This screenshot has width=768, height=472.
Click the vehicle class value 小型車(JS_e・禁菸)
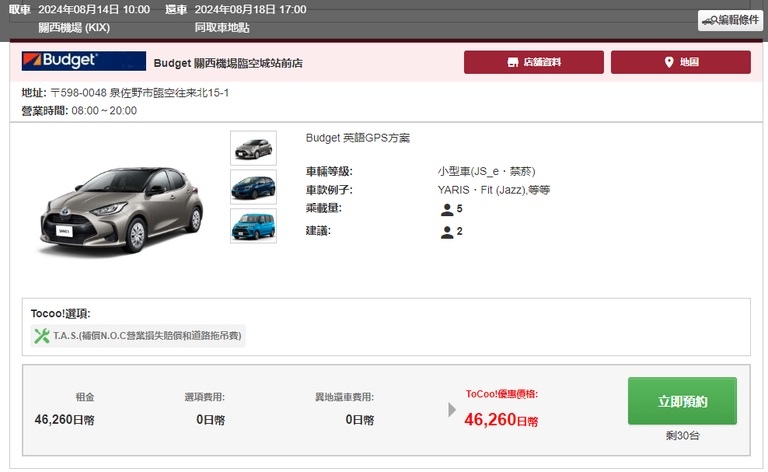click(486, 171)
